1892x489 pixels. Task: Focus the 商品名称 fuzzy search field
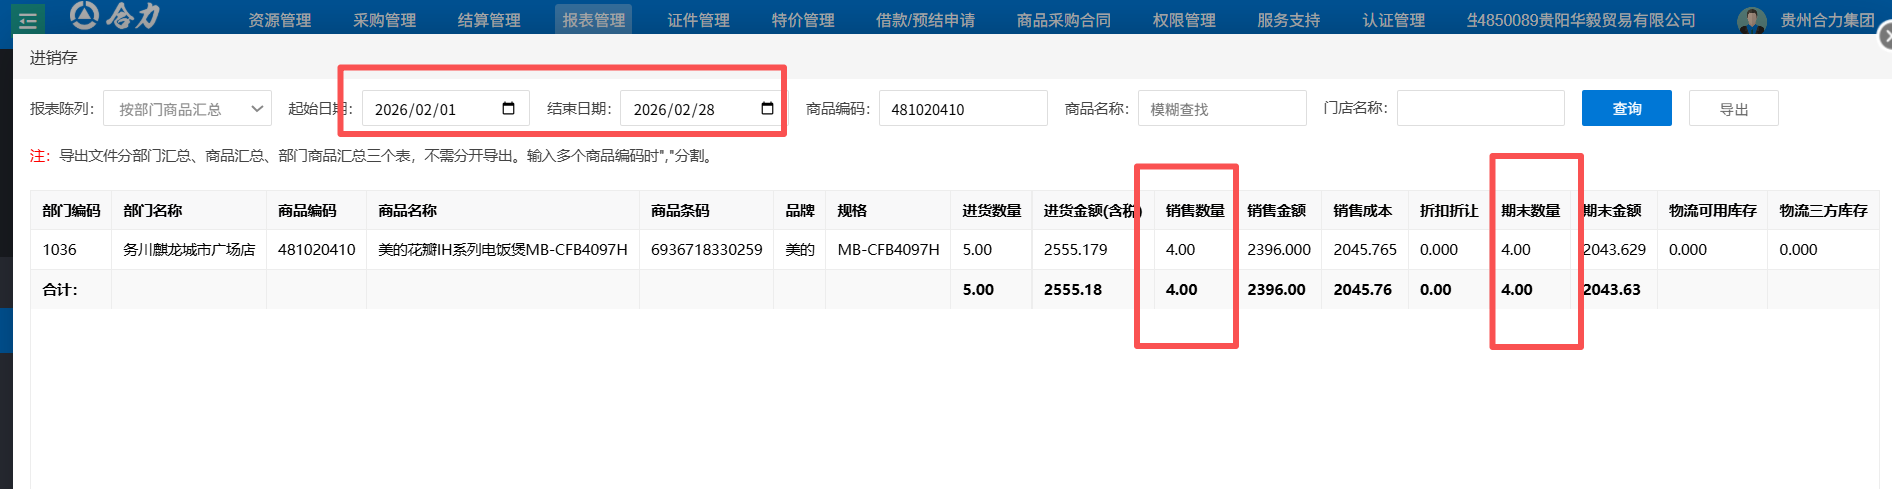(x=1221, y=109)
